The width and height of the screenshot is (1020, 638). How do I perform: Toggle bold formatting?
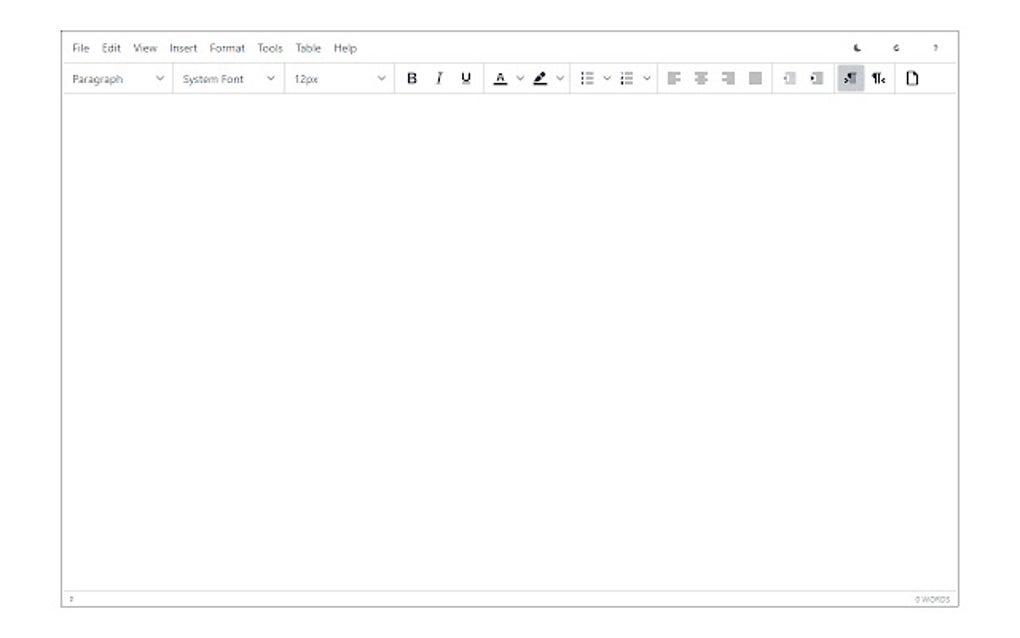click(410, 78)
